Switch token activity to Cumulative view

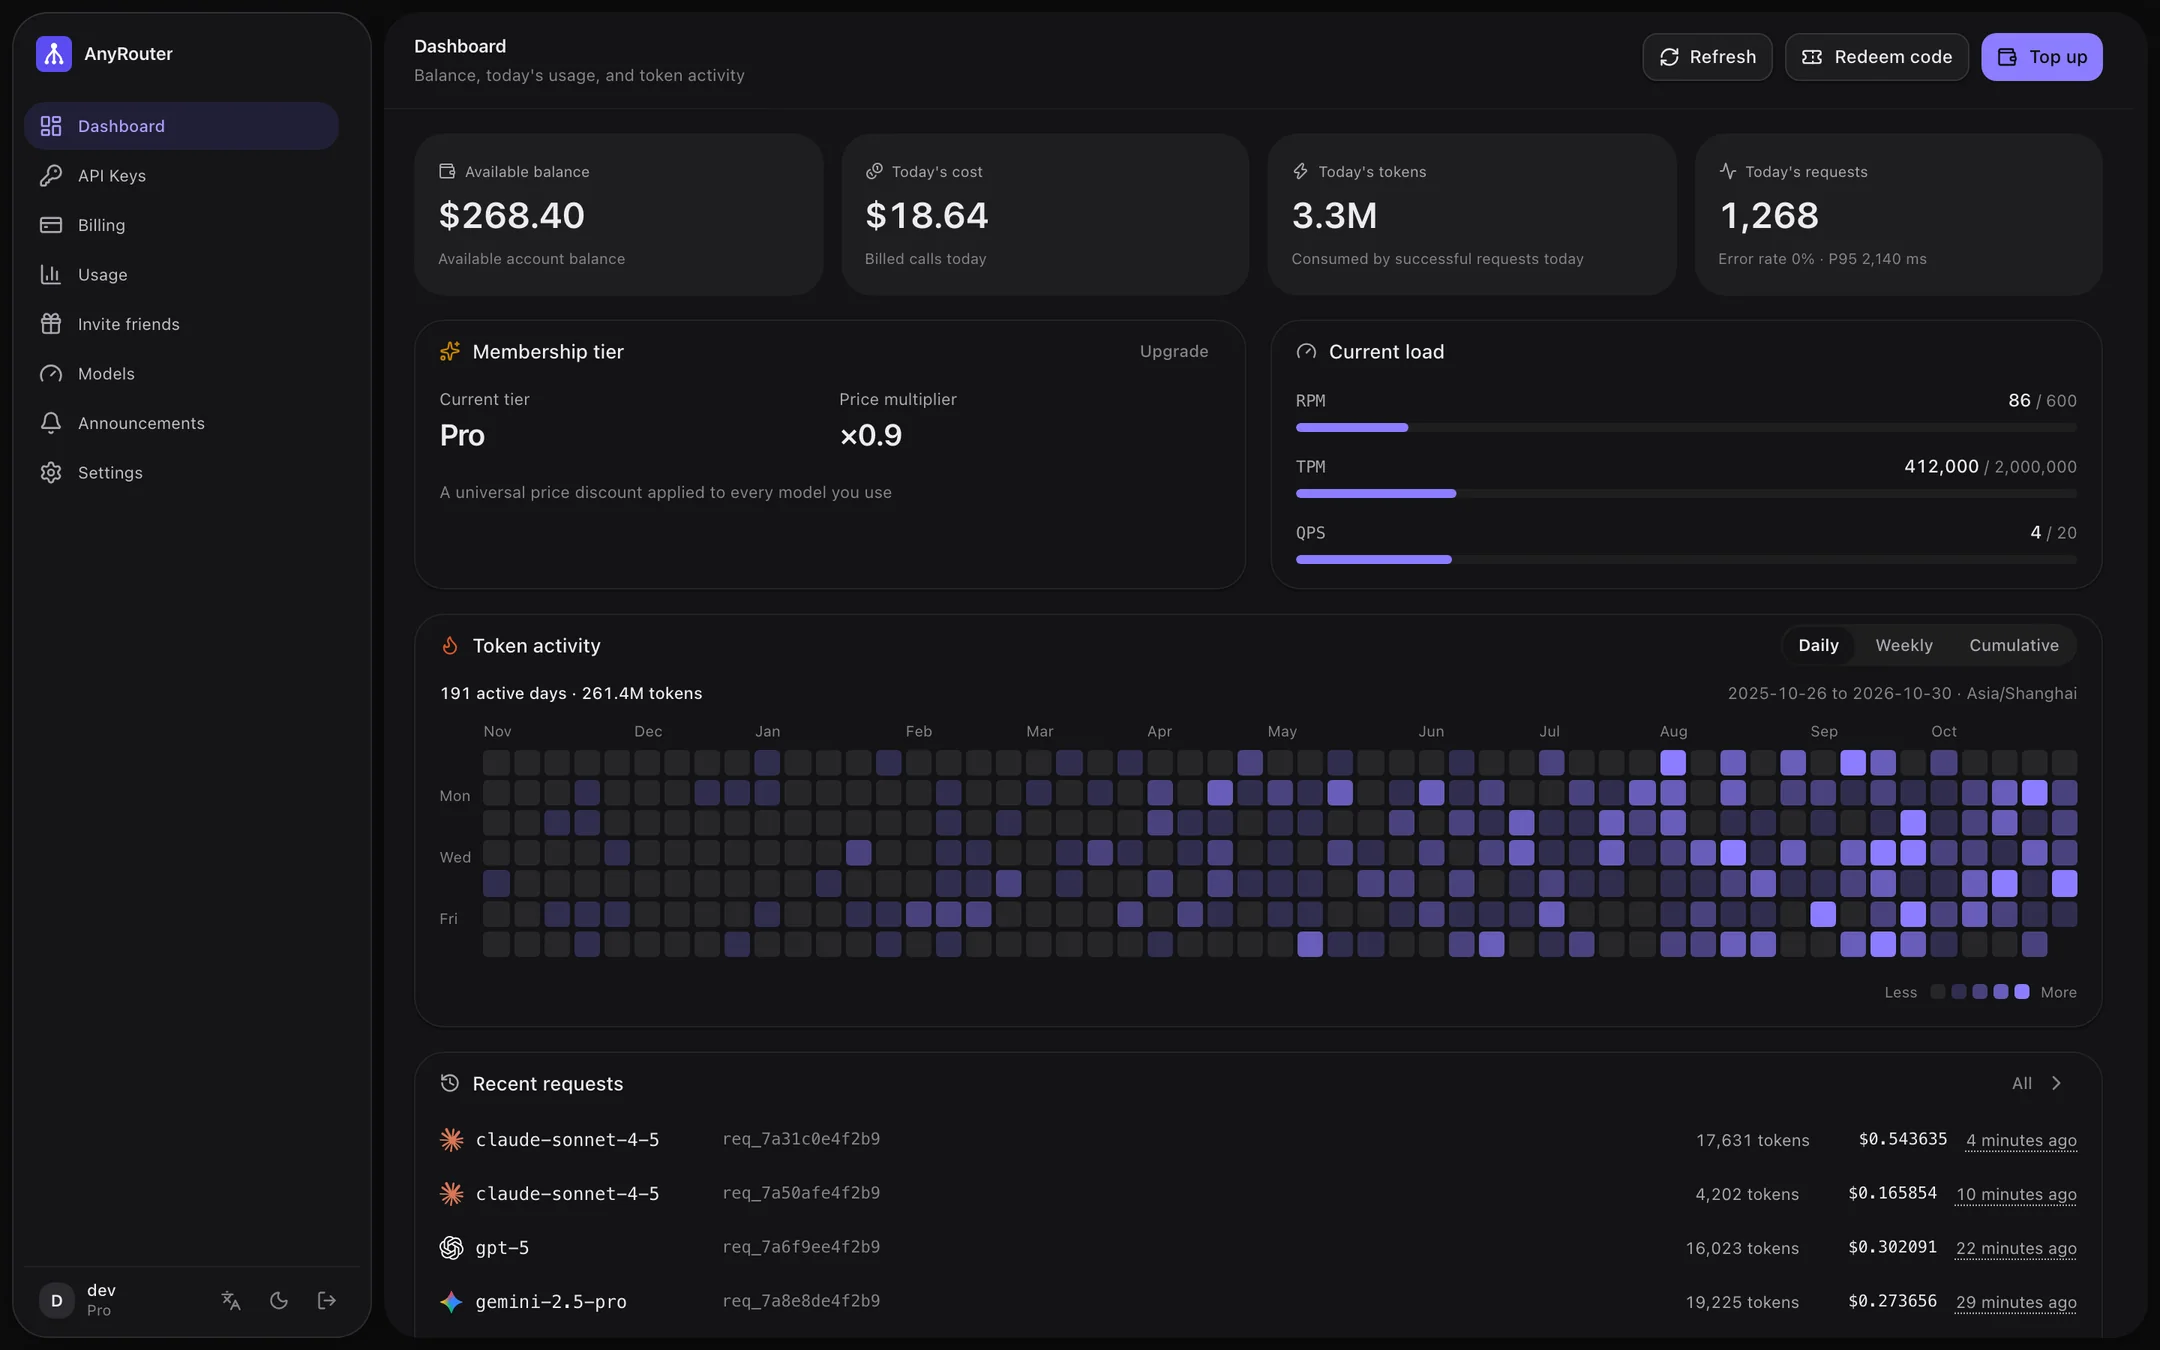2014,646
